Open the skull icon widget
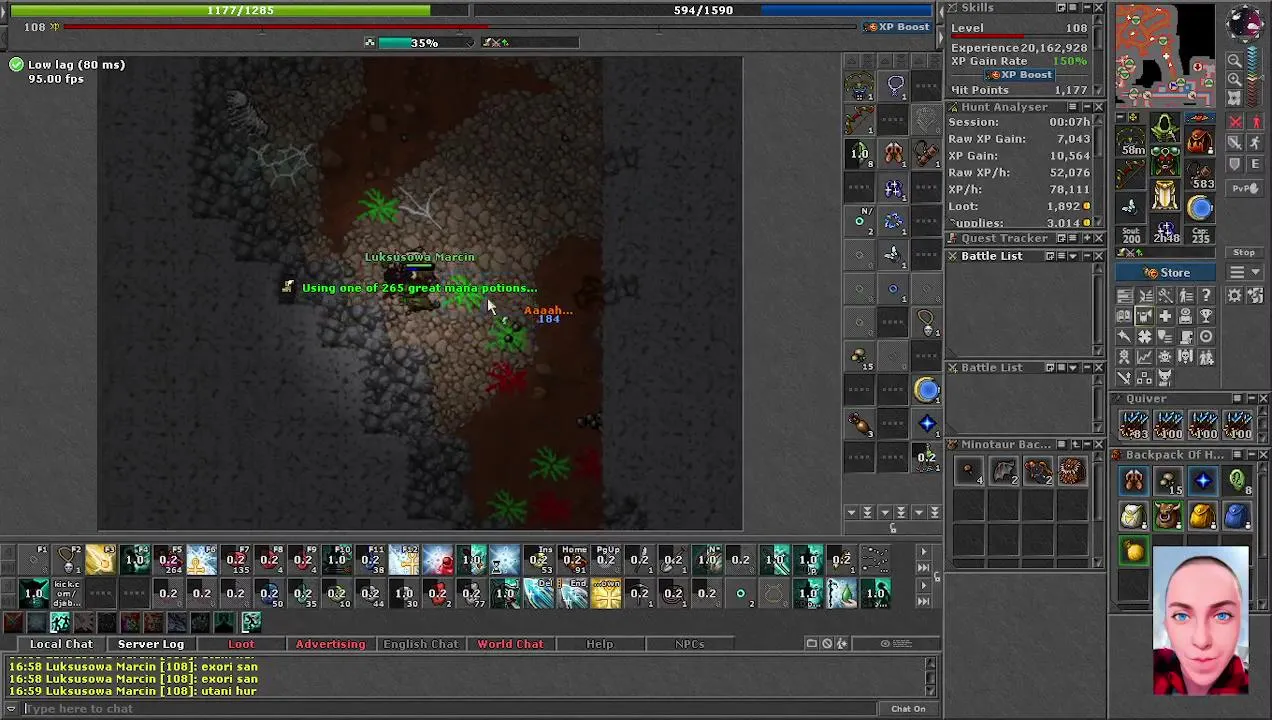Screen dimensions: 1272x720 coord(1165,356)
